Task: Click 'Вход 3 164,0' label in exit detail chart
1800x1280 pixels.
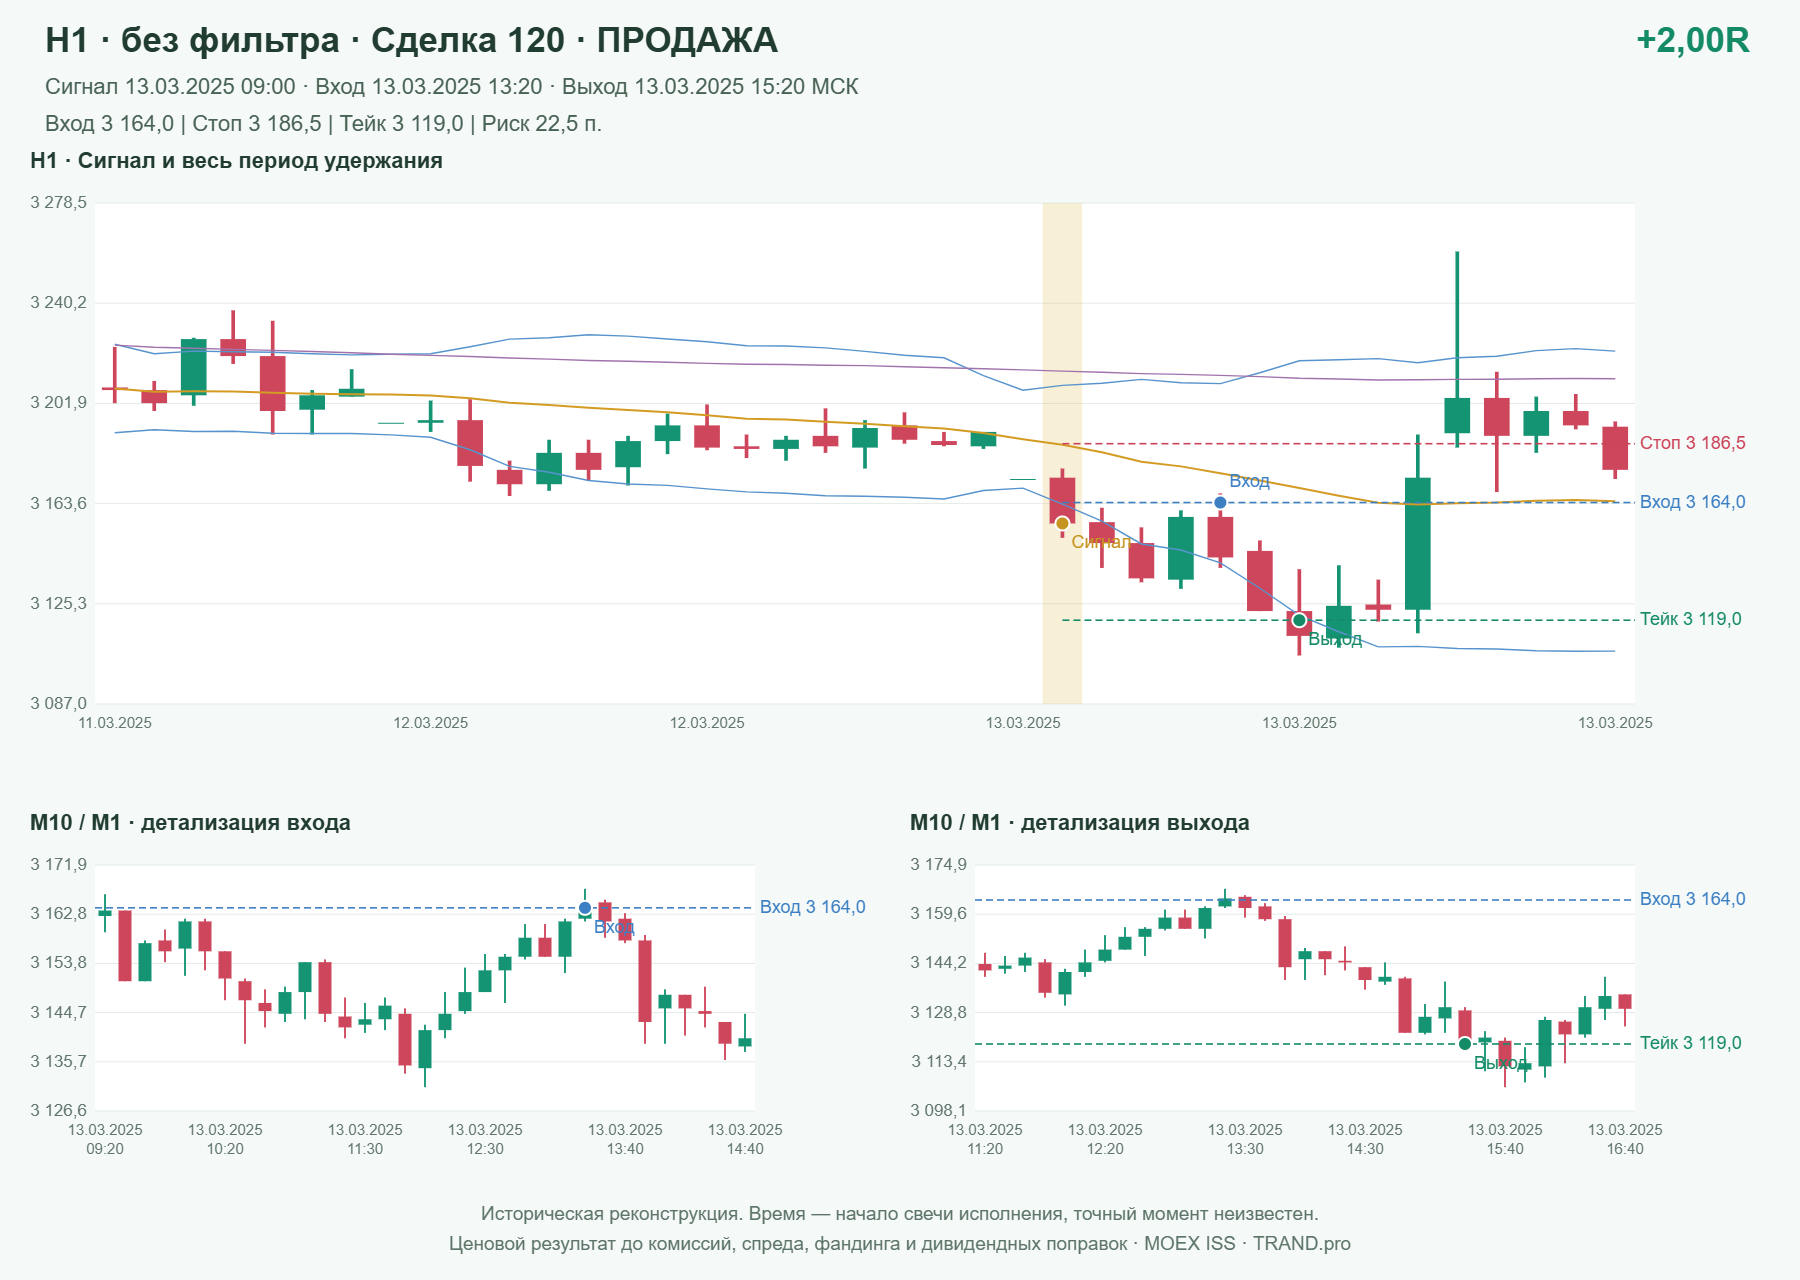Action: (1692, 899)
